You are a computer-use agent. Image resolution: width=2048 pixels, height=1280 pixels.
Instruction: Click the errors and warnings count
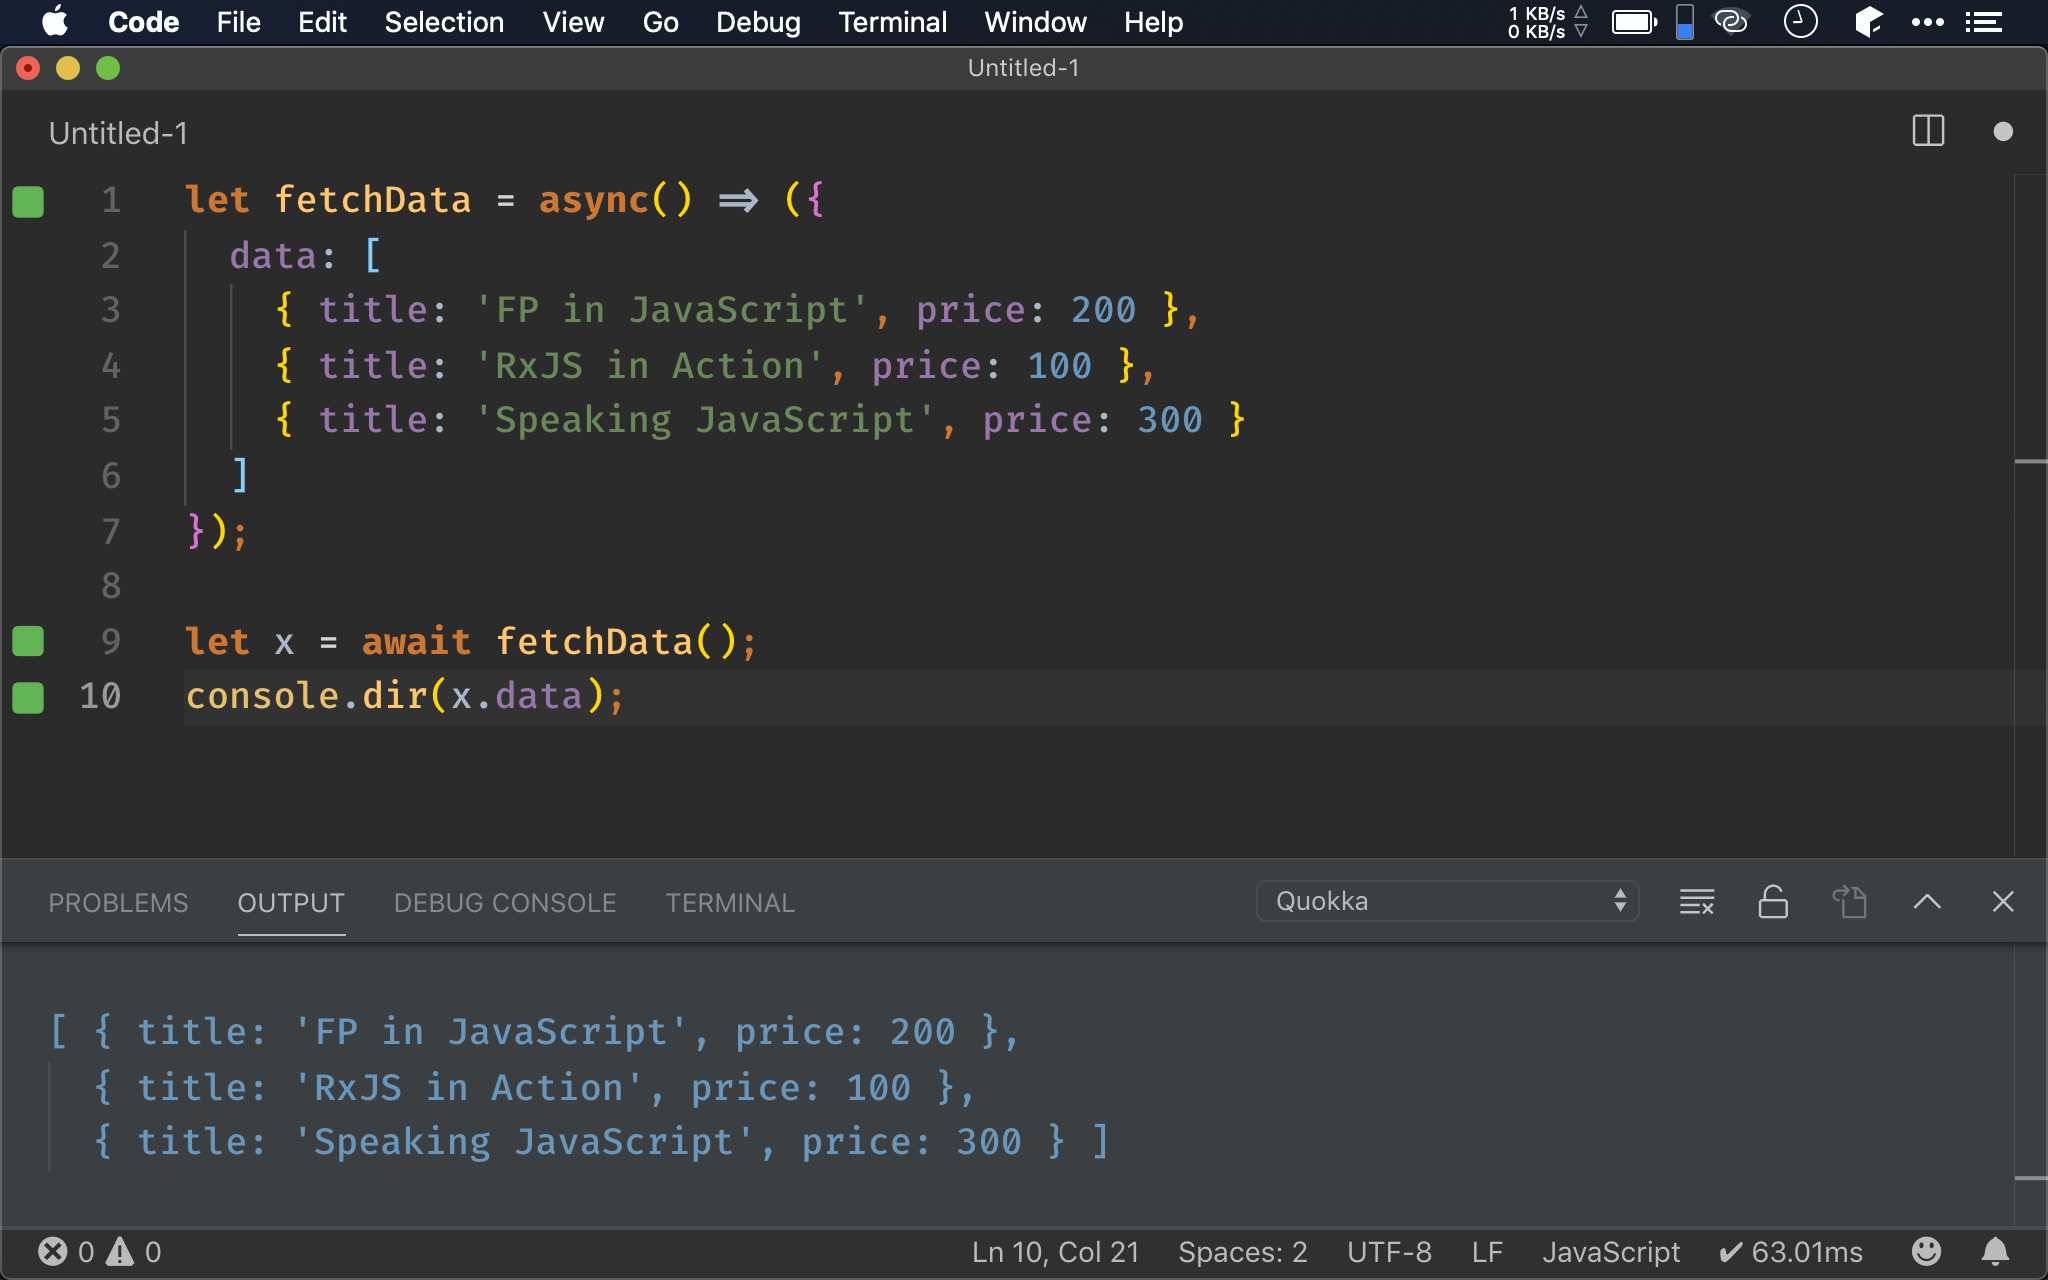pyautogui.click(x=99, y=1252)
